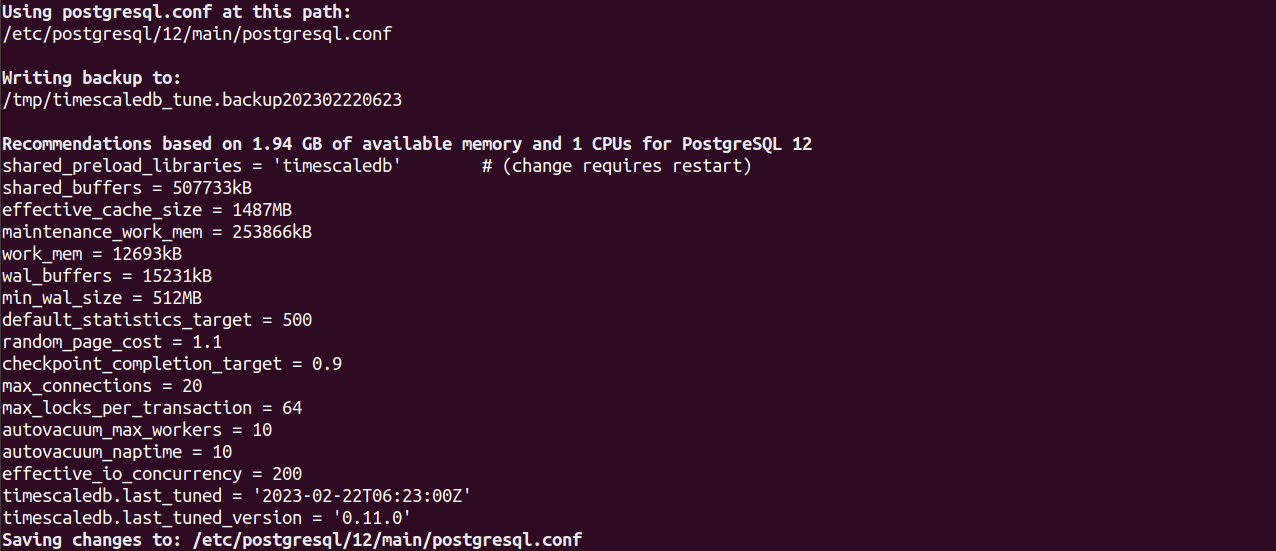This screenshot has width=1276, height=551.
Task: Click the work_mem = 12693kB line
Action: [x=92, y=254]
